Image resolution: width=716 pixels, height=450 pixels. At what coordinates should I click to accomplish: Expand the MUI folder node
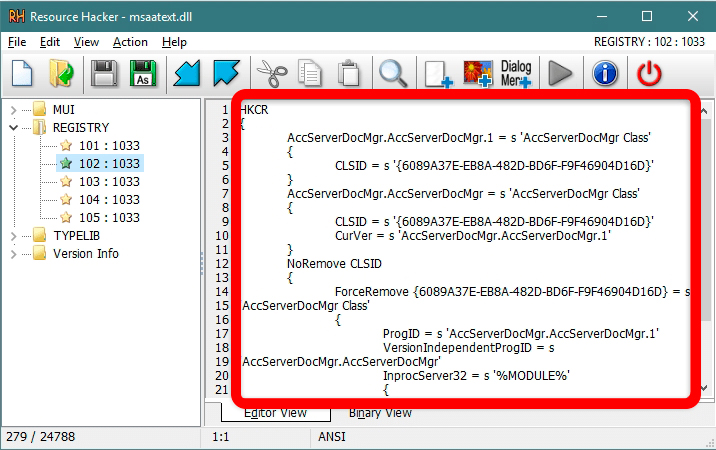13,110
